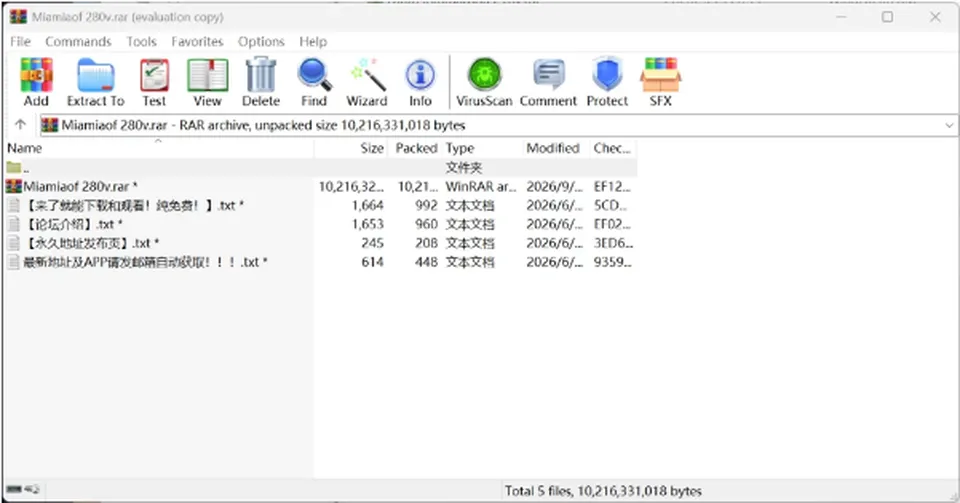960x503 pixels.
Task: Open the Help menu
Action: point(313,42)
